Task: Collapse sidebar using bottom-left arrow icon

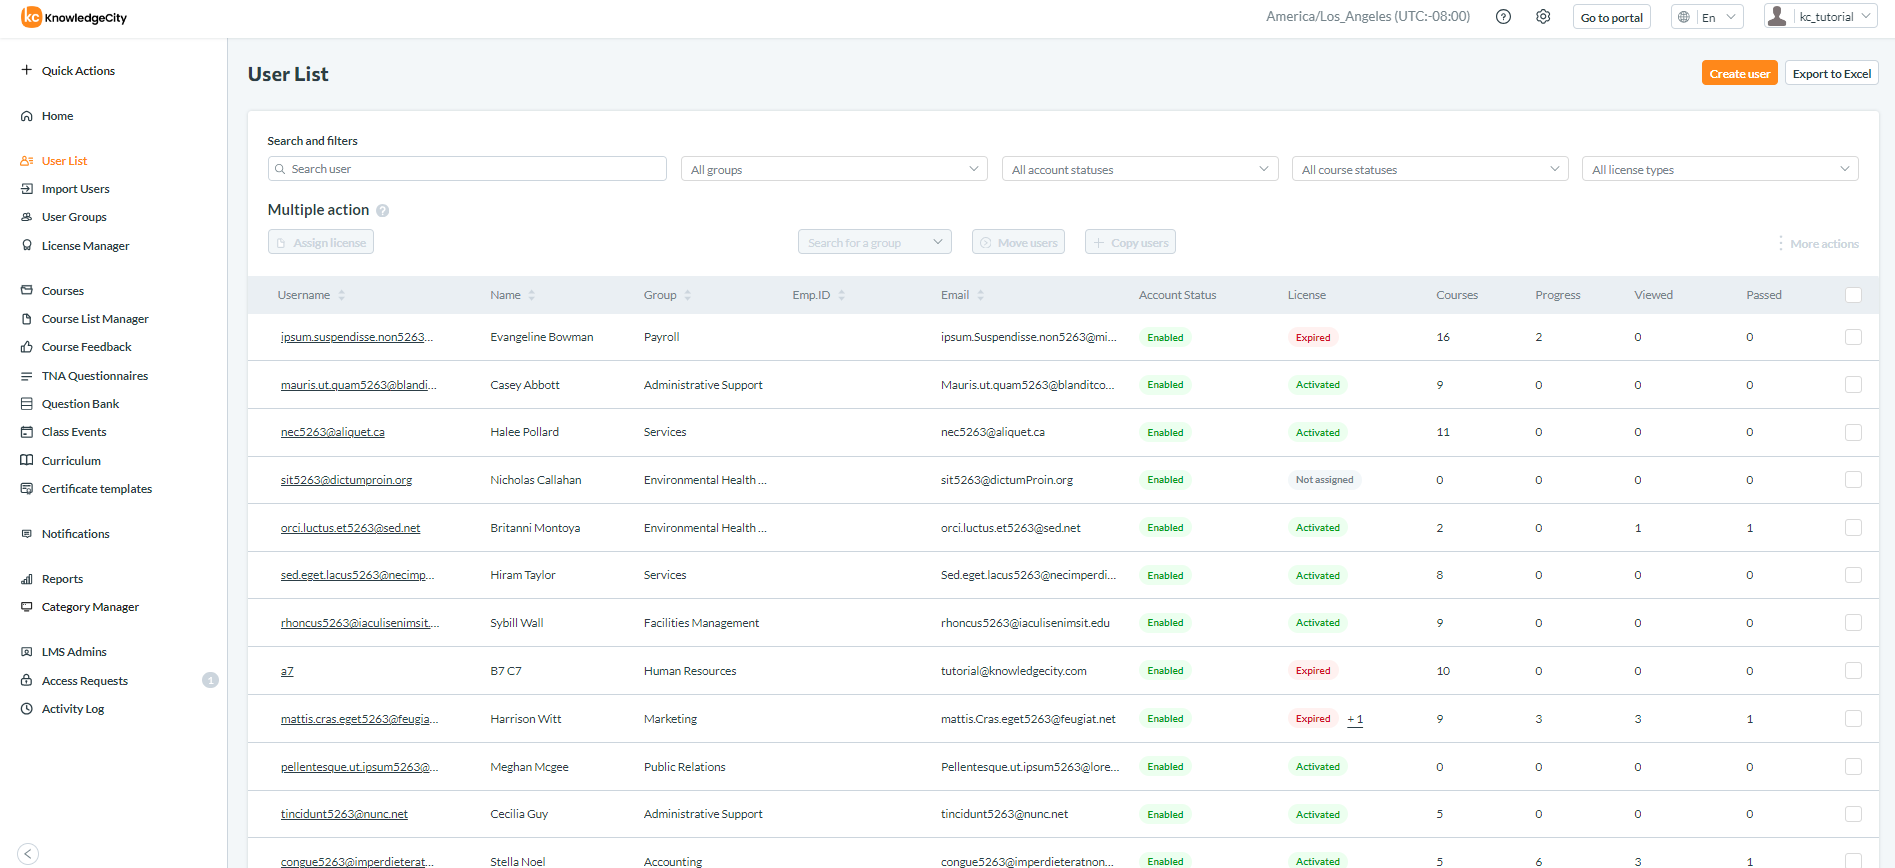Action: tap(28, 853)
